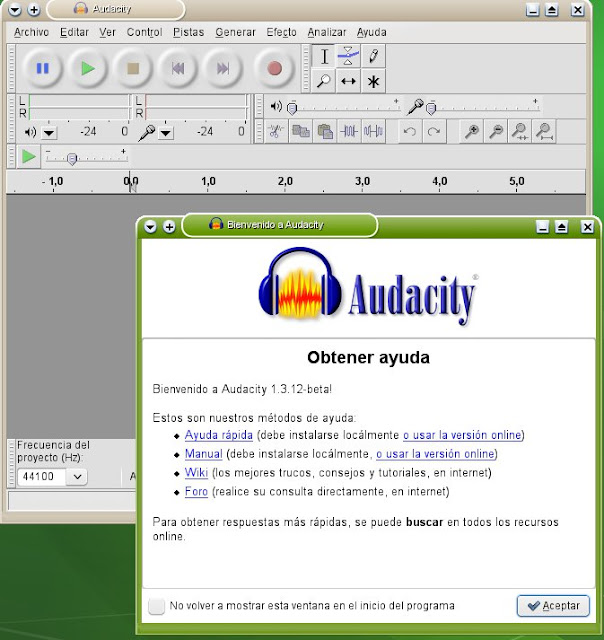Click the Play-at-speed green button

pyautogui.click(x=28, y=156)
